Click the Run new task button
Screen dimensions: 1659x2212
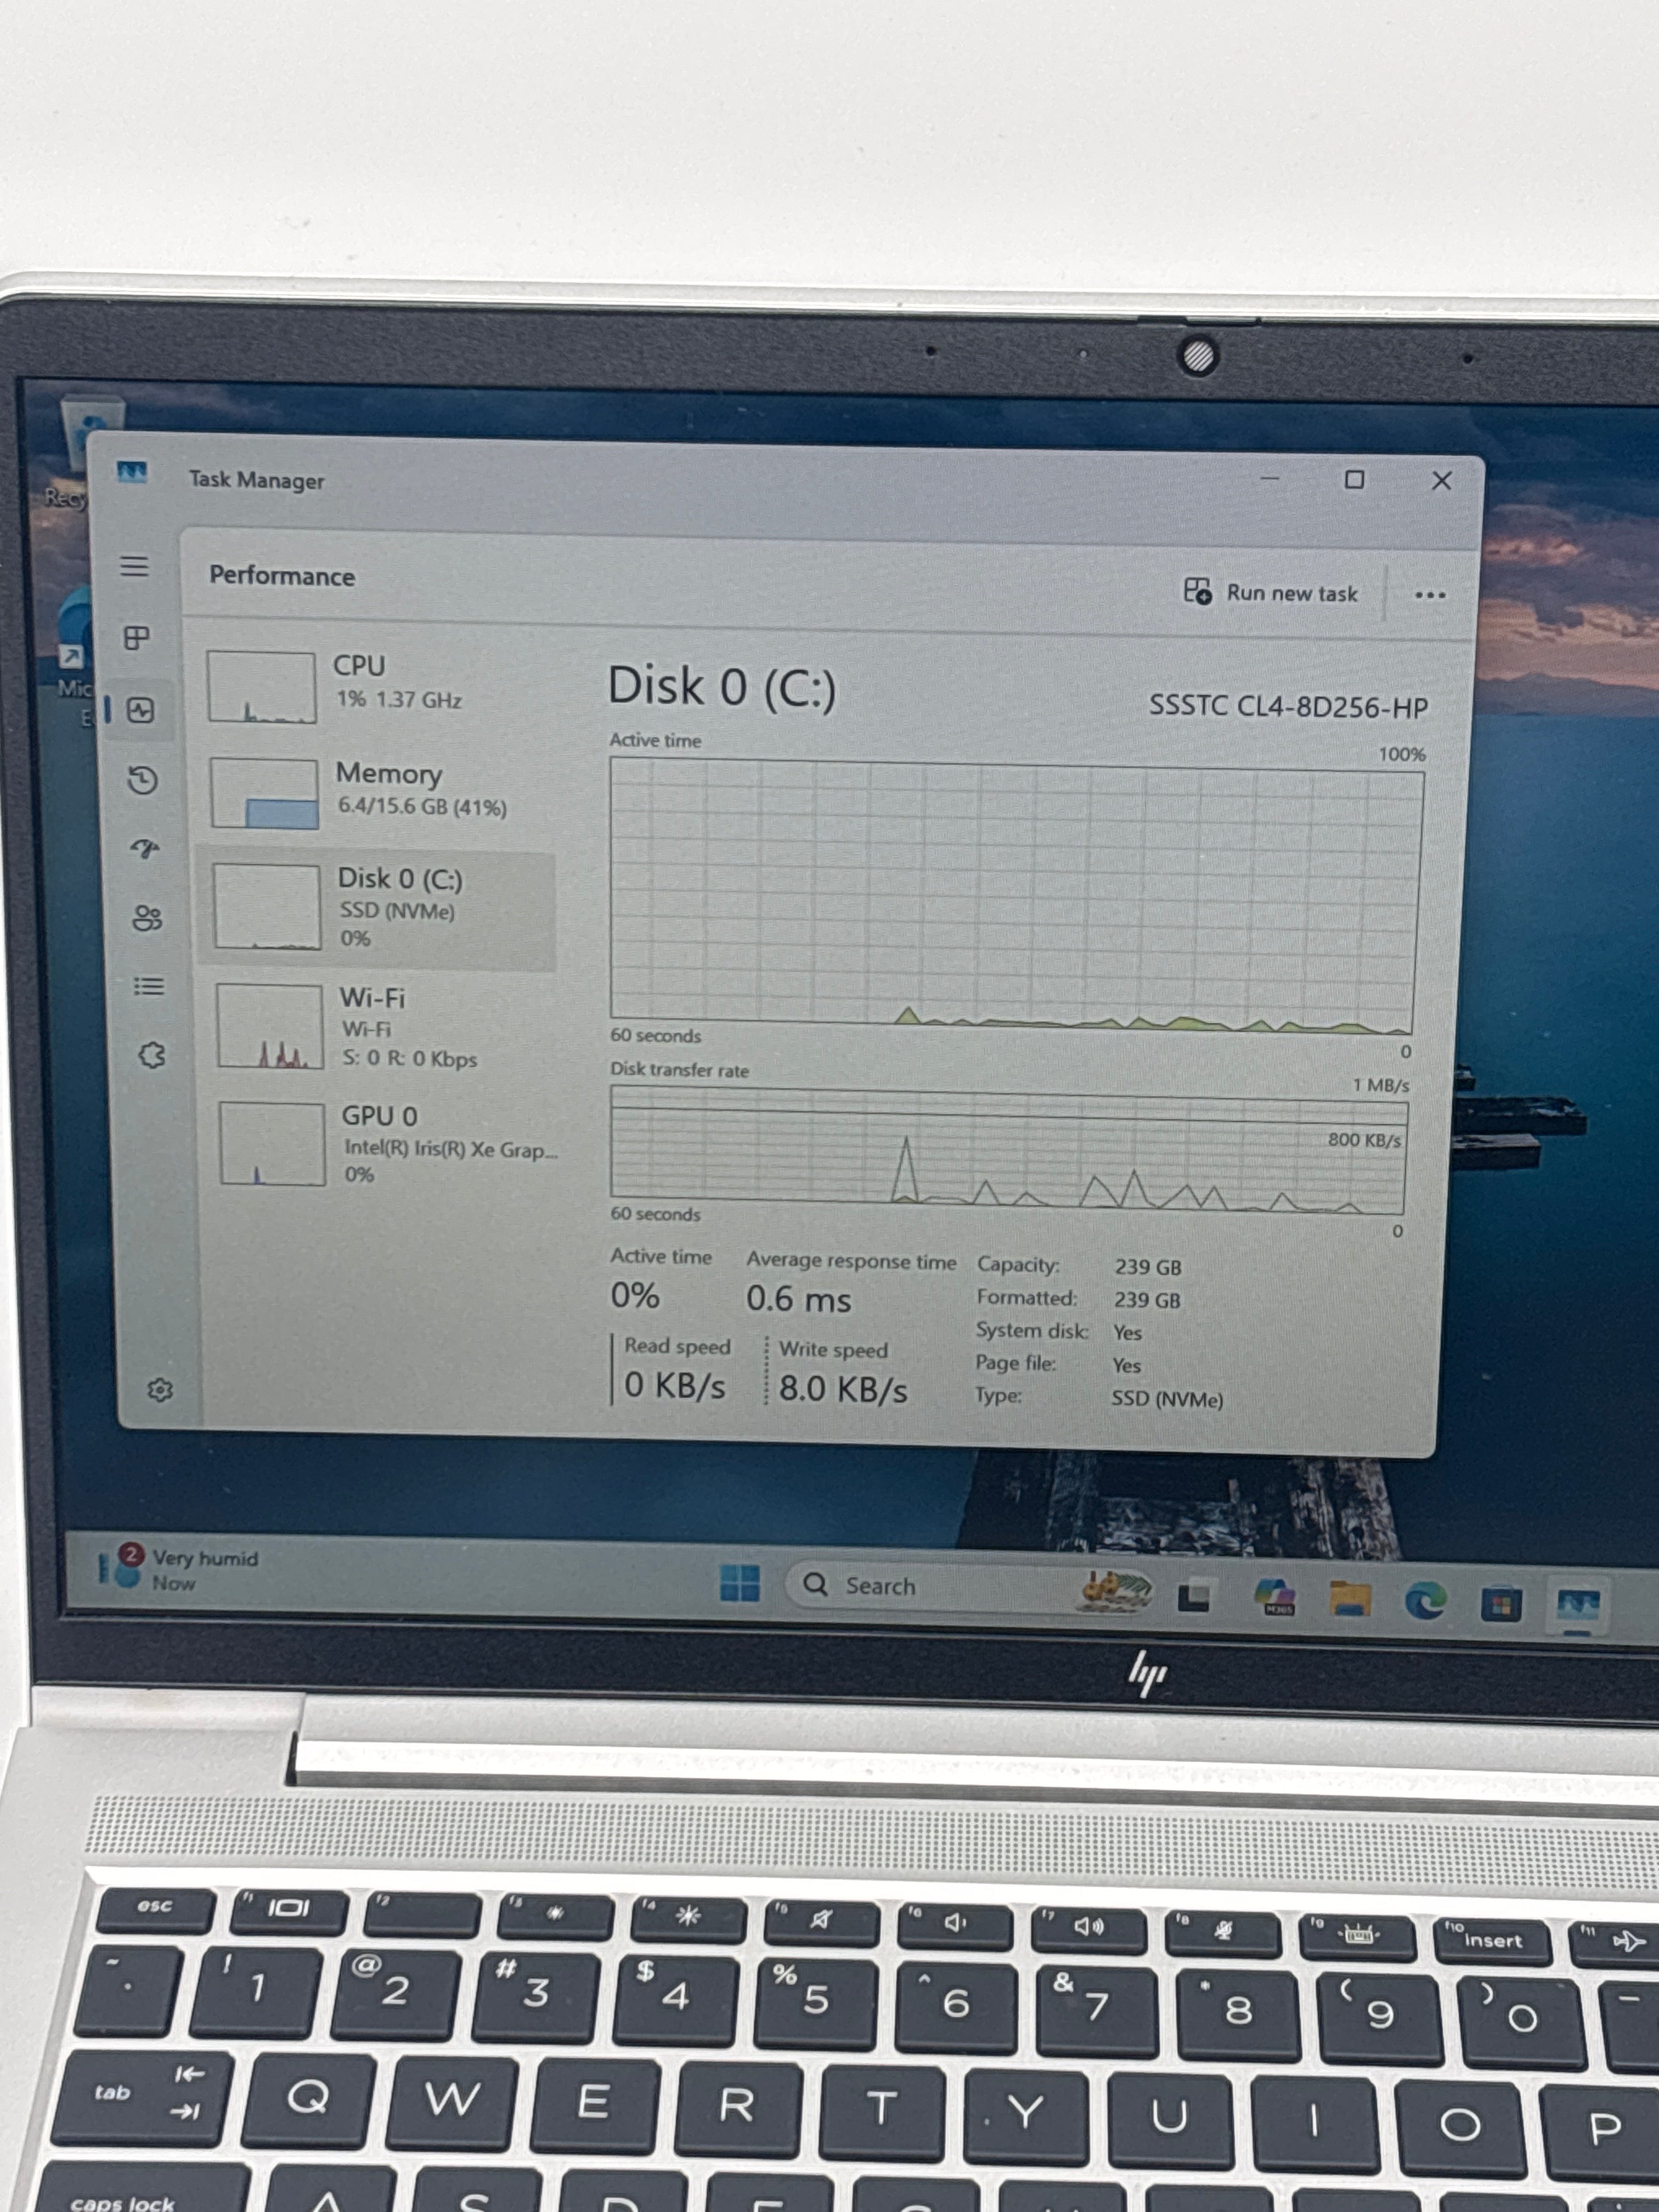[1270, 592]
